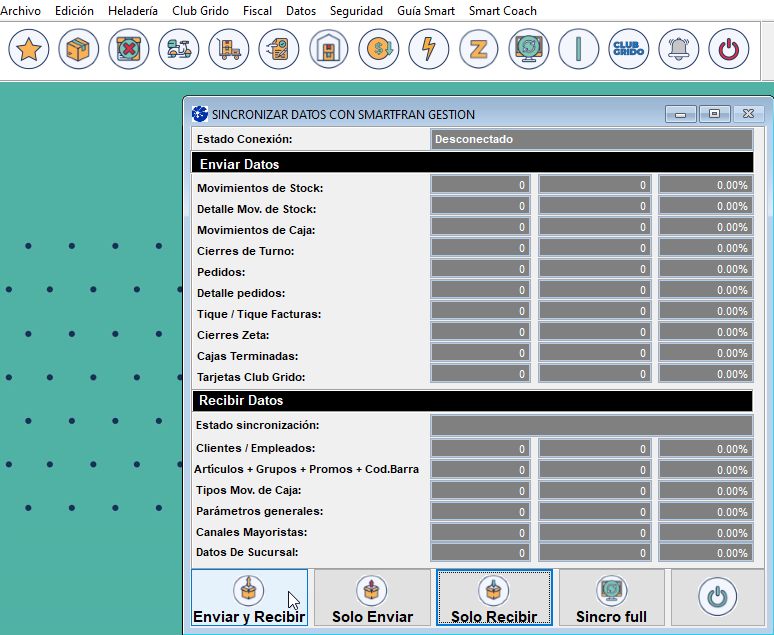Click the Estado Conexión label
The height and width of the screenshot is (635, 774).
pyautogui.click(x=244, y=139)
